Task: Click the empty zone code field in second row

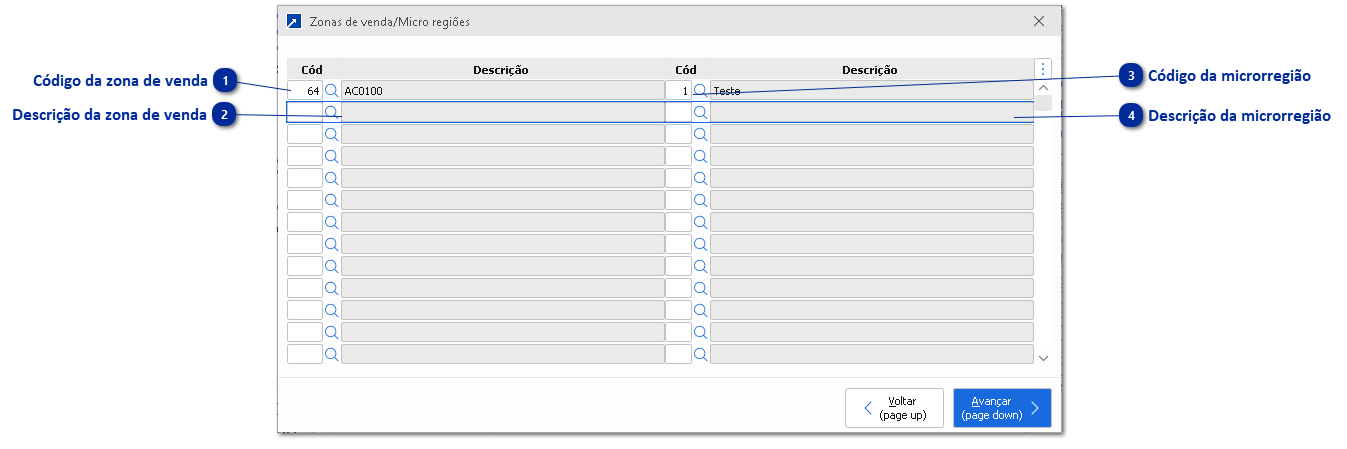Action: pyautogui.click(x=305, y=112)
